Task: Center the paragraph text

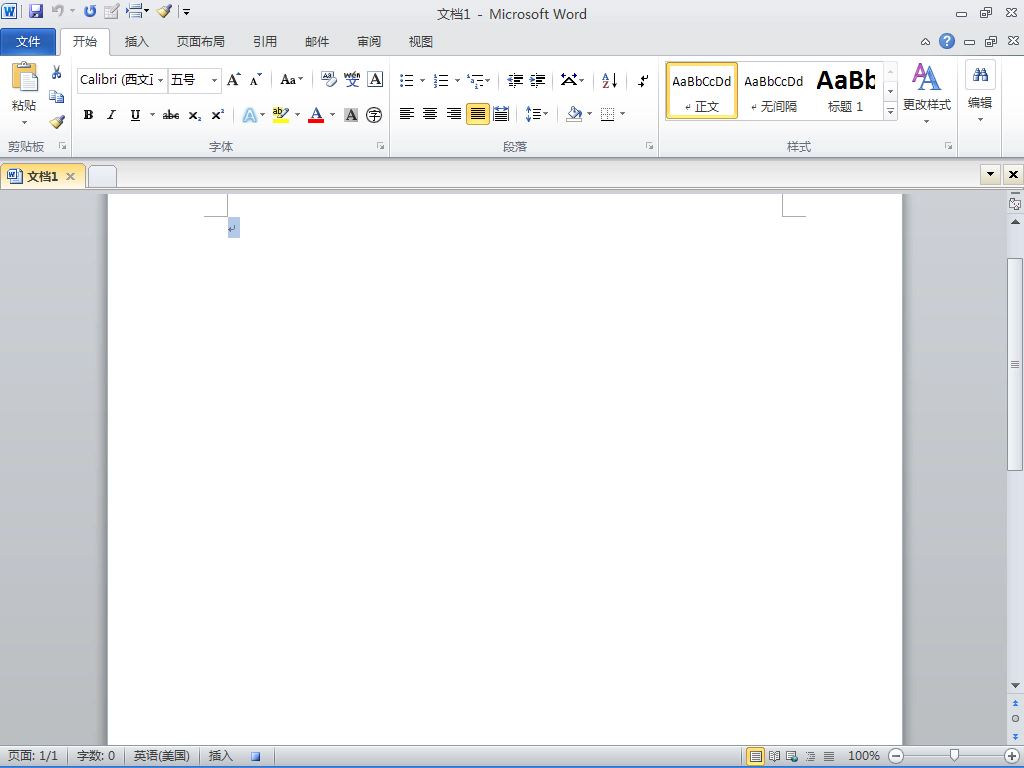Action: [x=430, y=114]
